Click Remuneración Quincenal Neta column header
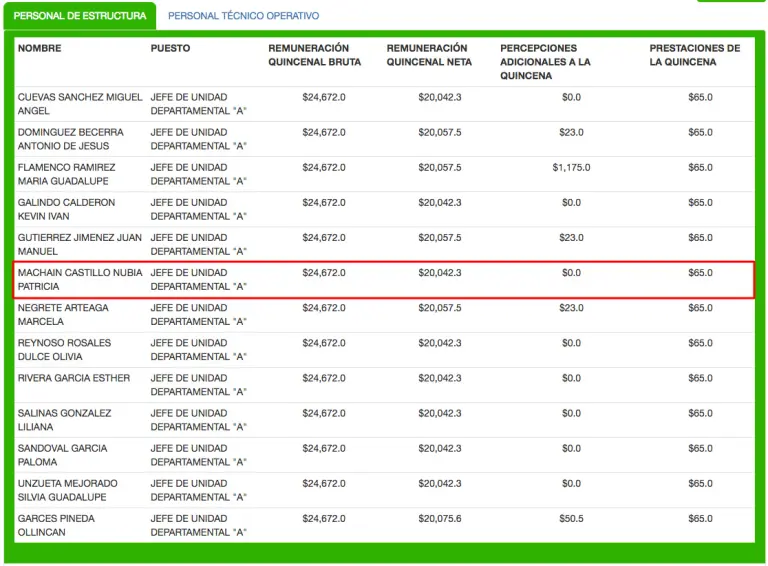This screenshot has width=768, height=566. 427,55
